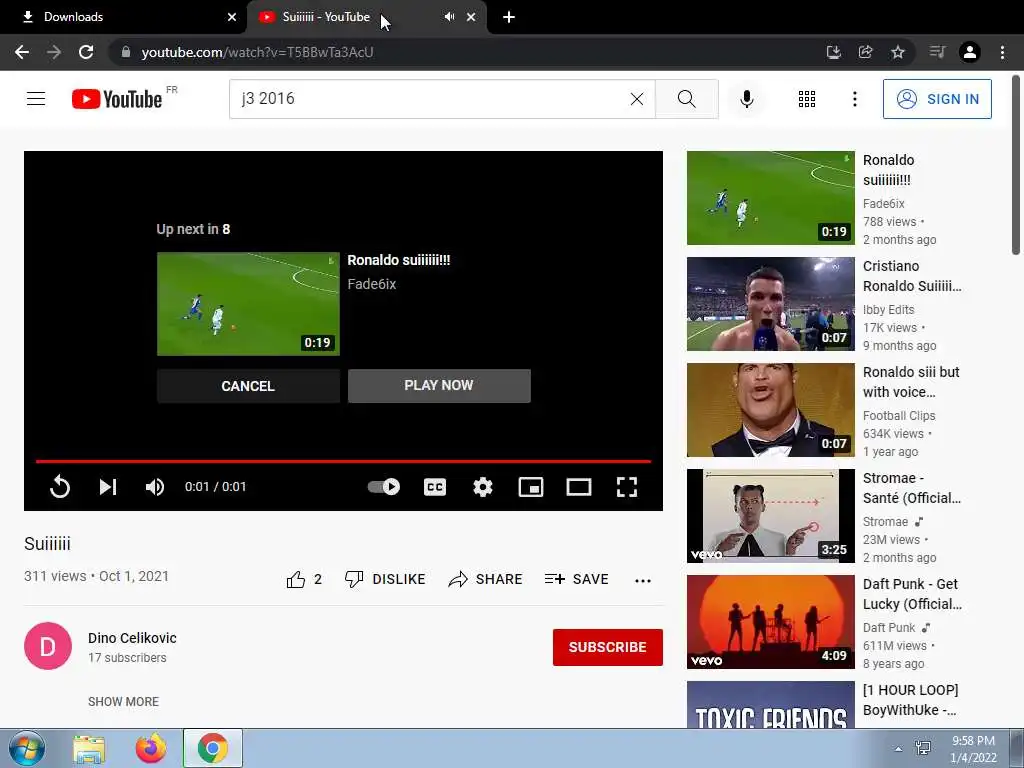Open Daft Punk - Get Lucky video
This screenshot has height=768, width=1024.
click(771, 622)
